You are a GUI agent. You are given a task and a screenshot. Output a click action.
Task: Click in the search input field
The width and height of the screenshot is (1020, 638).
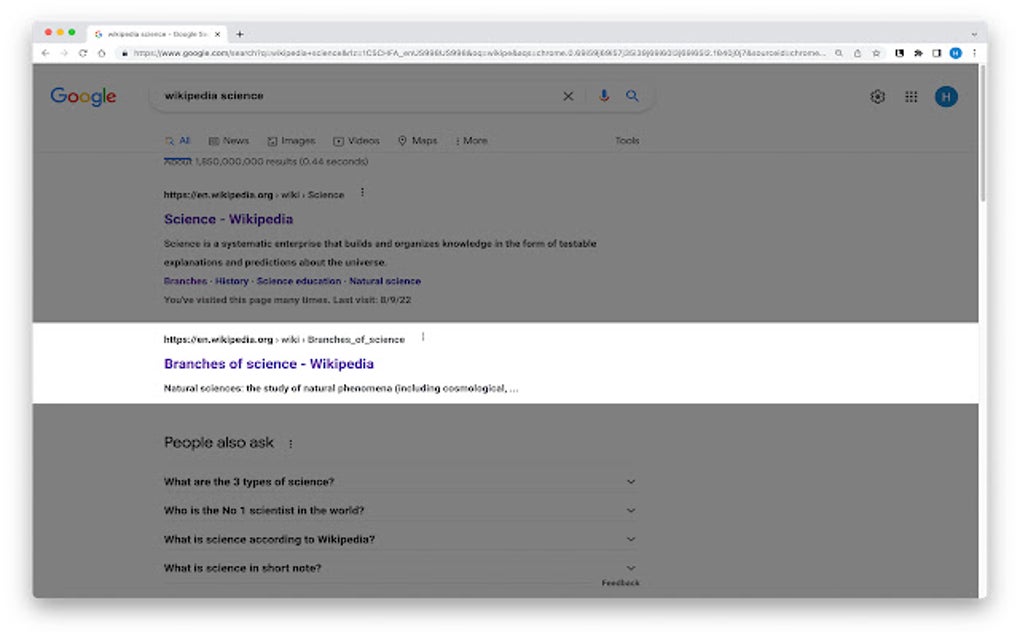[x=350, y=96]
